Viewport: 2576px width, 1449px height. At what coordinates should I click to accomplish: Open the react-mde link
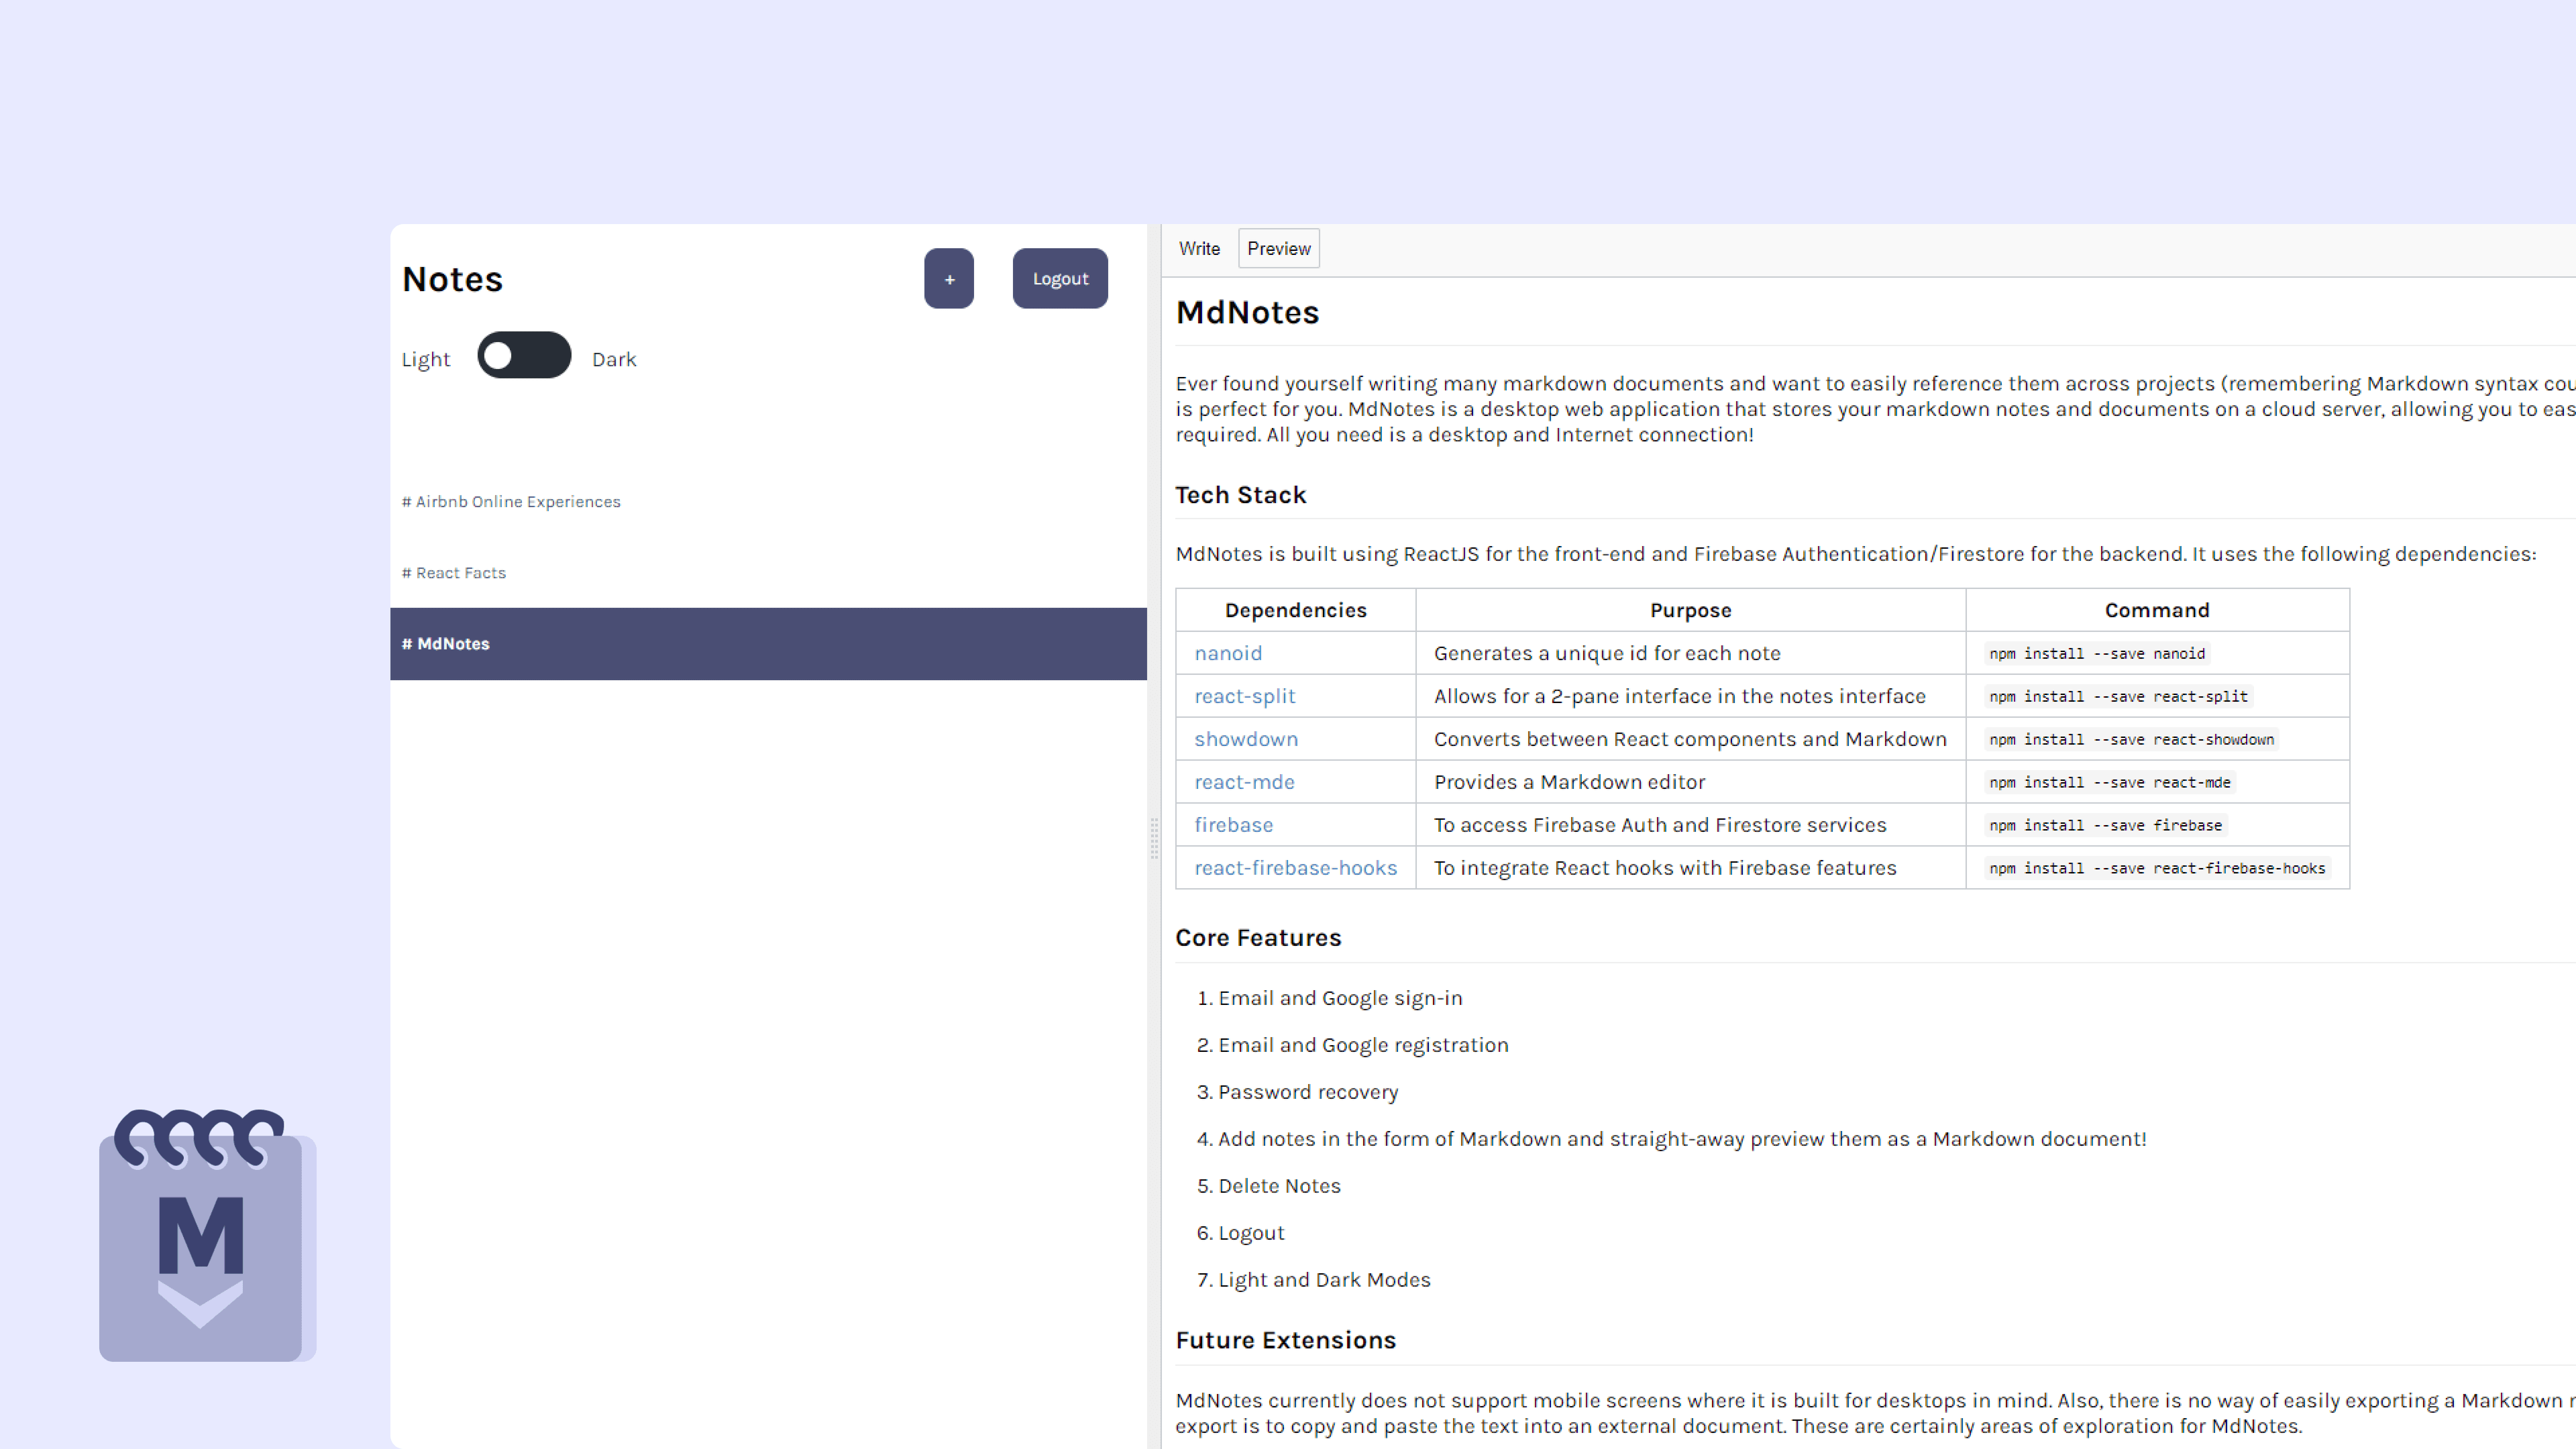coord(1244,783)
